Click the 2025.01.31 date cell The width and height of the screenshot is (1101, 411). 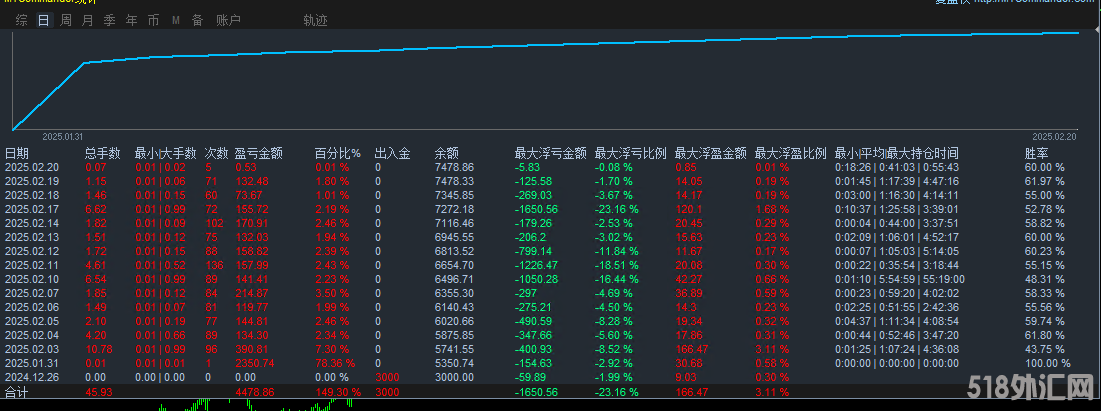[x=32, y=363]
